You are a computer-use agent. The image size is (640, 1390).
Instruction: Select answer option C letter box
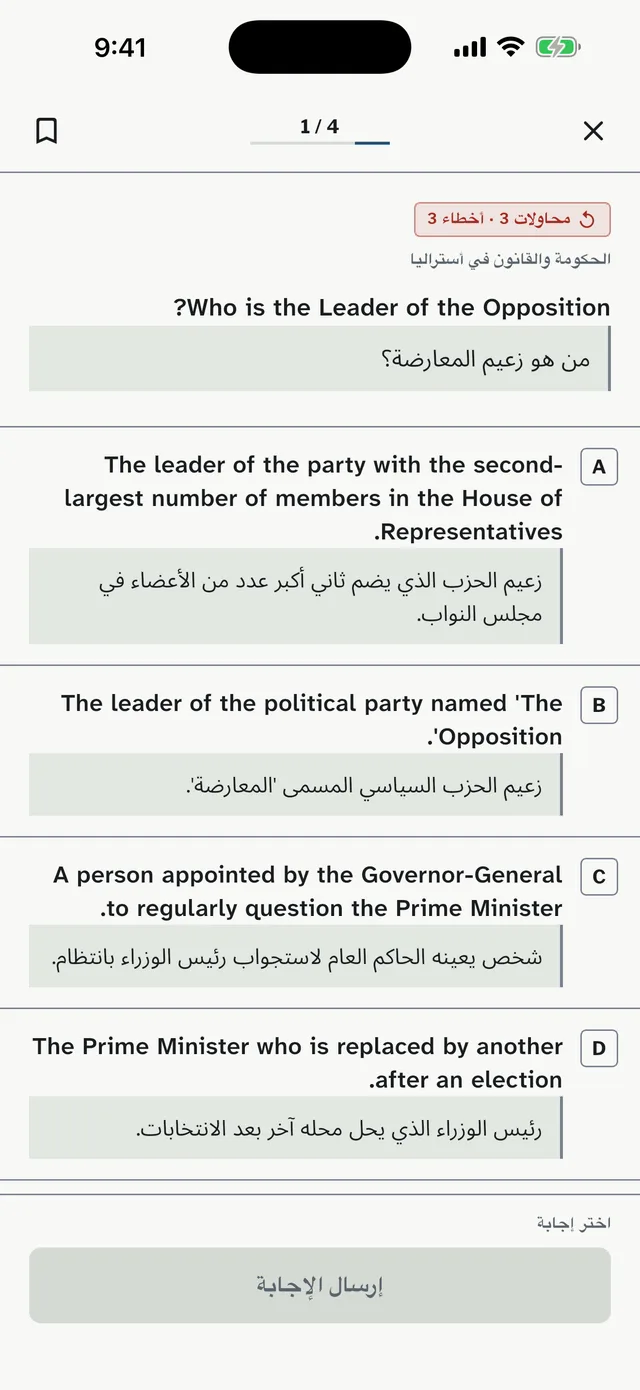(599, 877)
